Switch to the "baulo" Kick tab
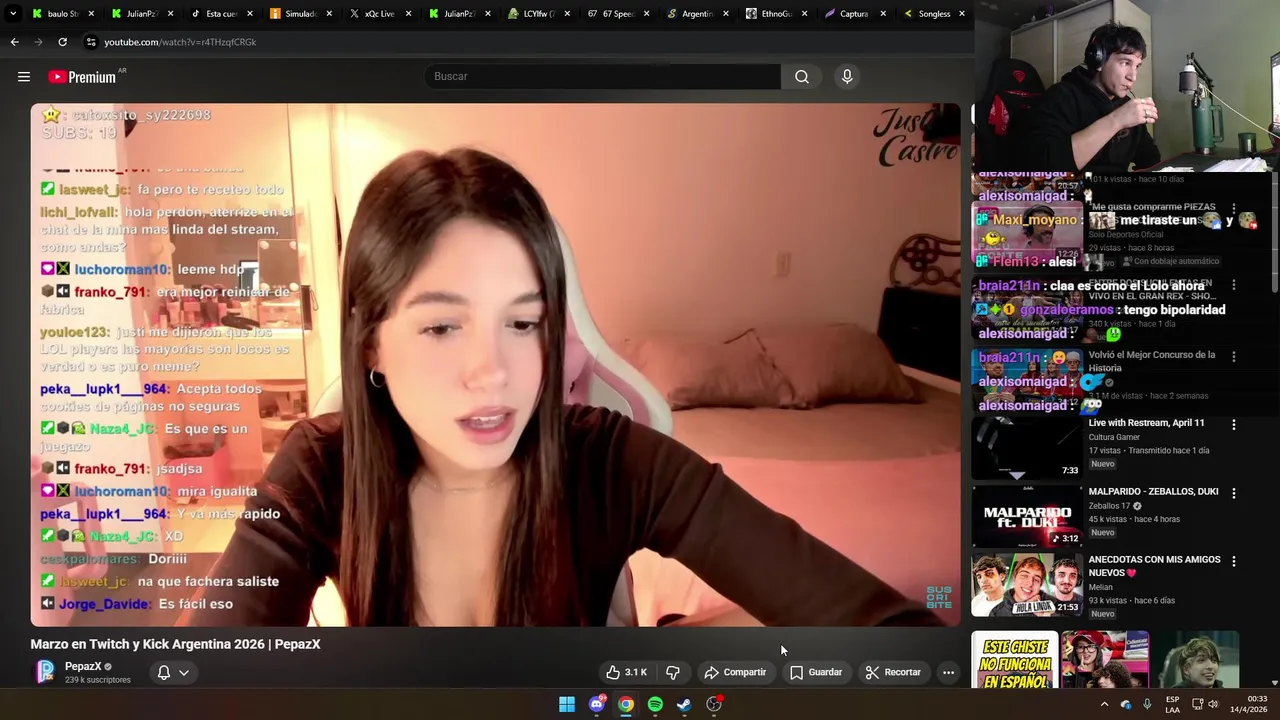Viewport: 1280px width, 720px height. point(62,14)
